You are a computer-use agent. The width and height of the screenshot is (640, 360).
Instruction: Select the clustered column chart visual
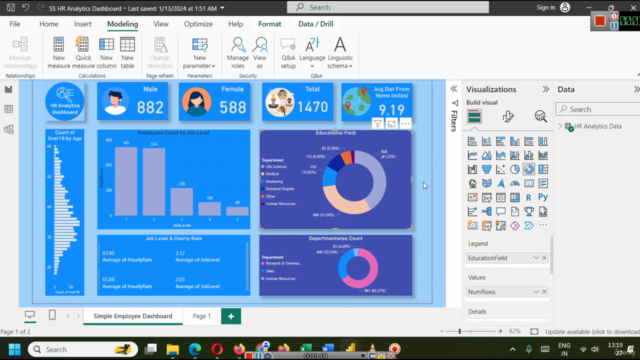tap(515, 142)
